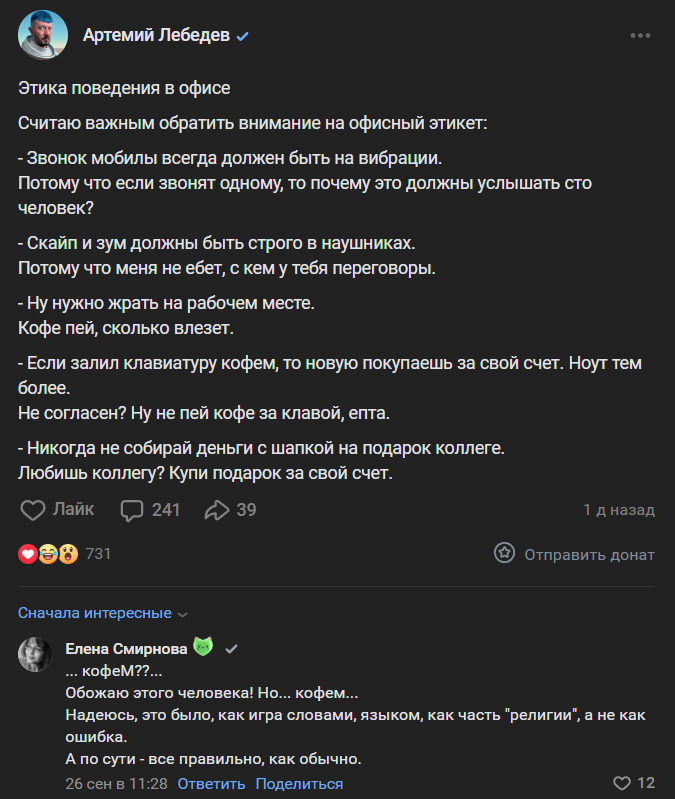
Task: Open the comment timestamp 26 сен в 11:28
Action: (116, 783)
